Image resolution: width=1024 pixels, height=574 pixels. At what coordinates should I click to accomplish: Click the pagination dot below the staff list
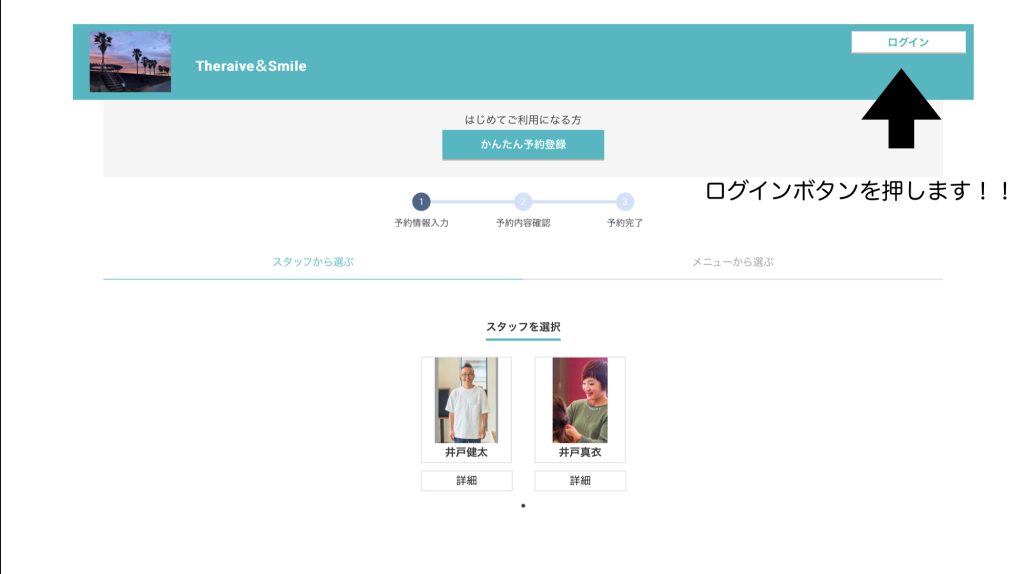(x=523, y=506)
